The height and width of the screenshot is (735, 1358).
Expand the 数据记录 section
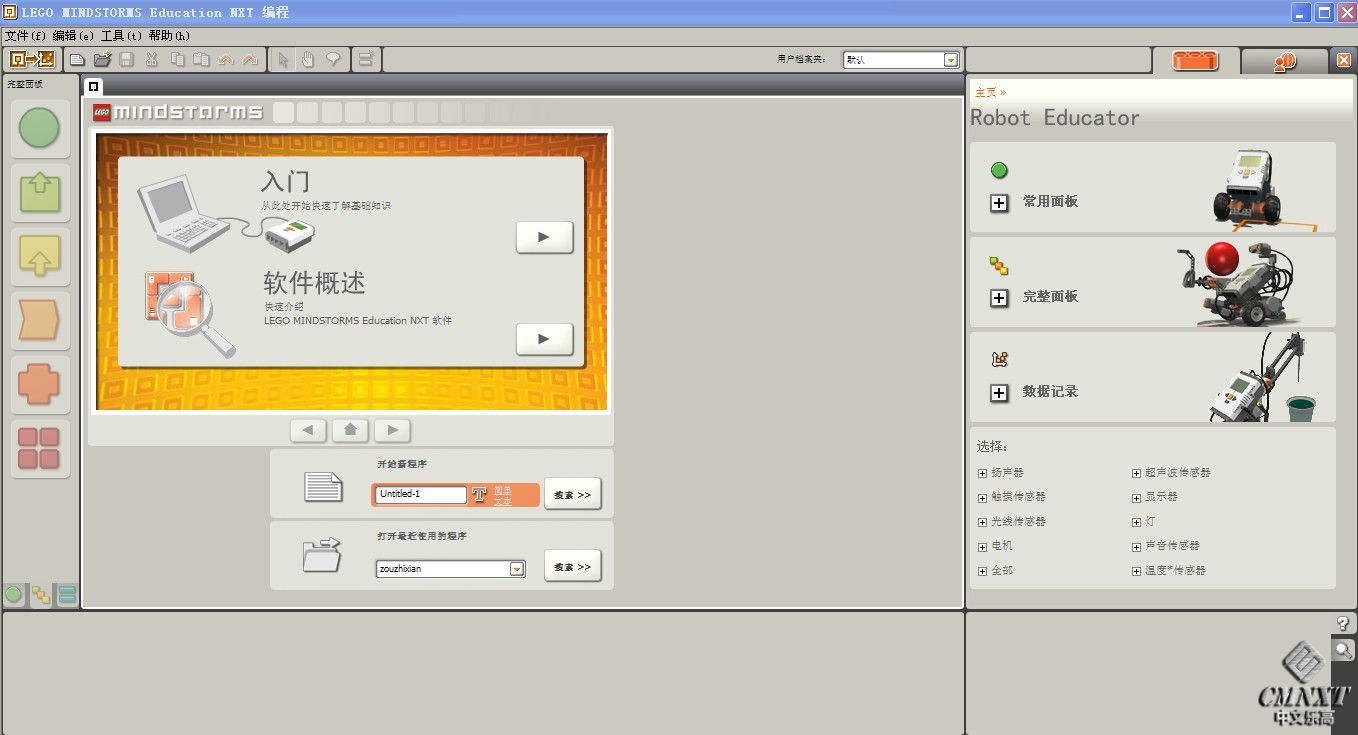click(999, 393)
